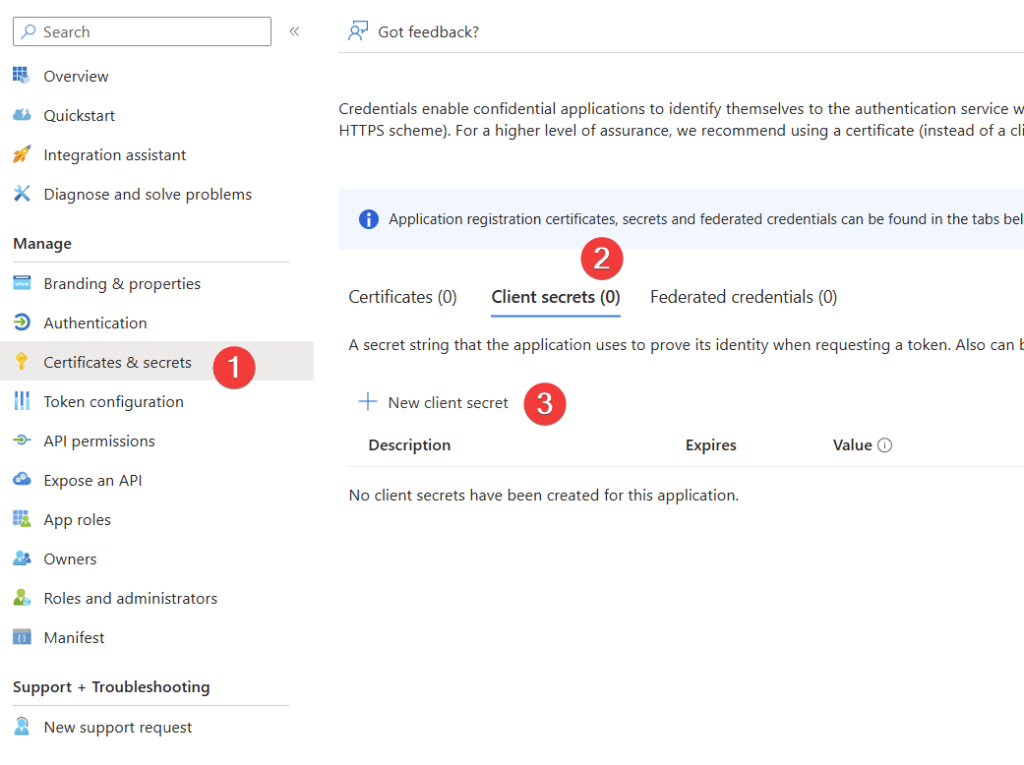Collapse the sidebar with double chevron
The image size is (1024, 765).
point(294,31)
